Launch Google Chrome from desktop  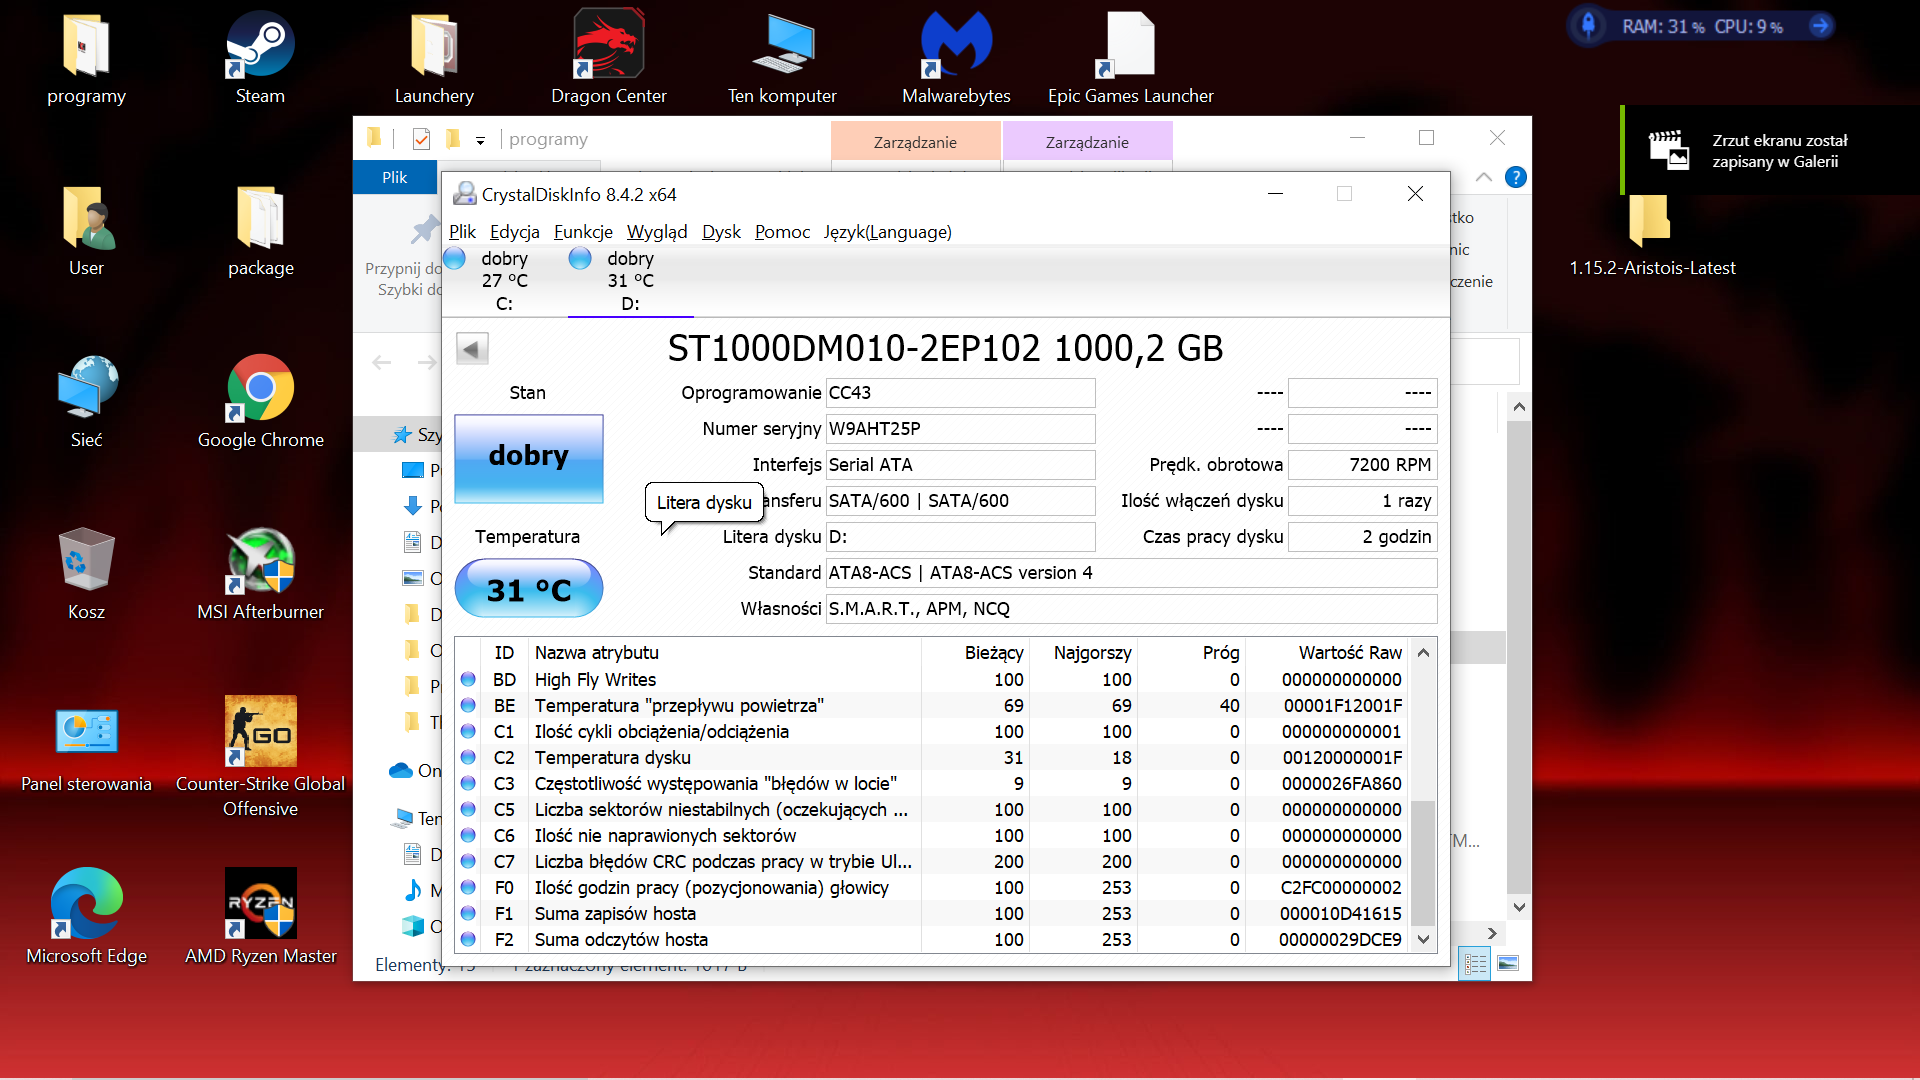click(x=260, y=402)
